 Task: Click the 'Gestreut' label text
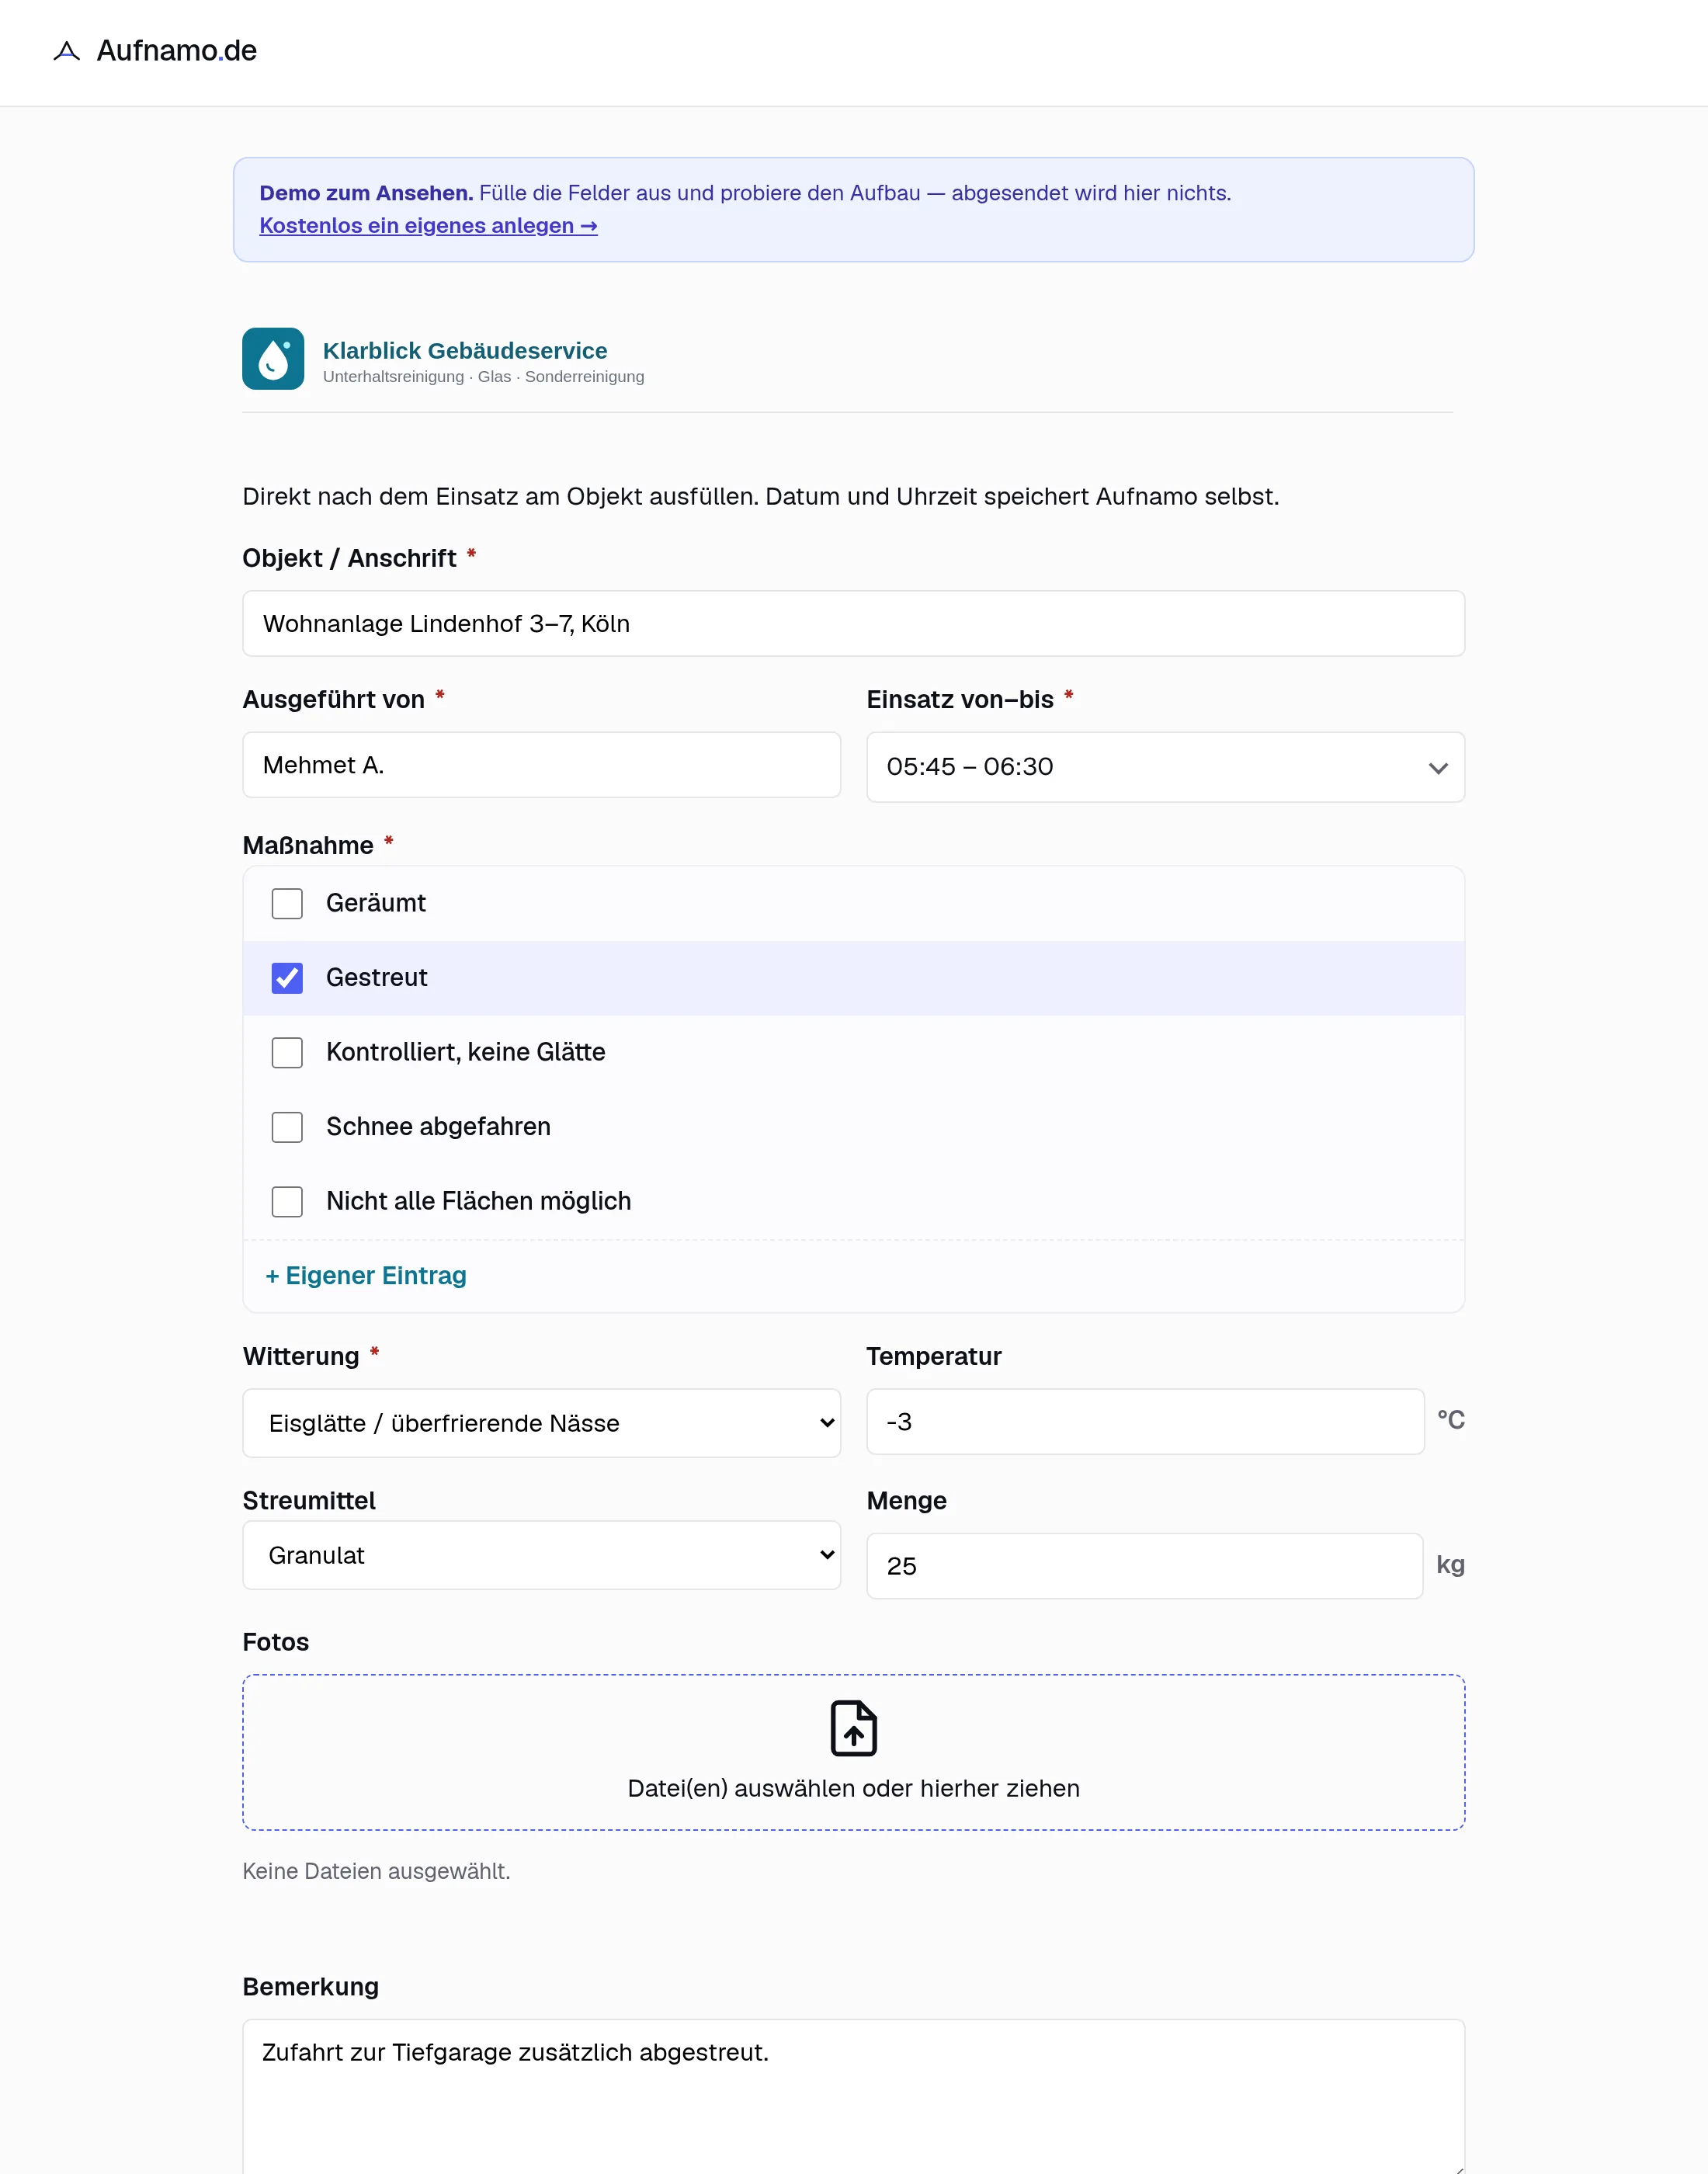click(377, 978)
